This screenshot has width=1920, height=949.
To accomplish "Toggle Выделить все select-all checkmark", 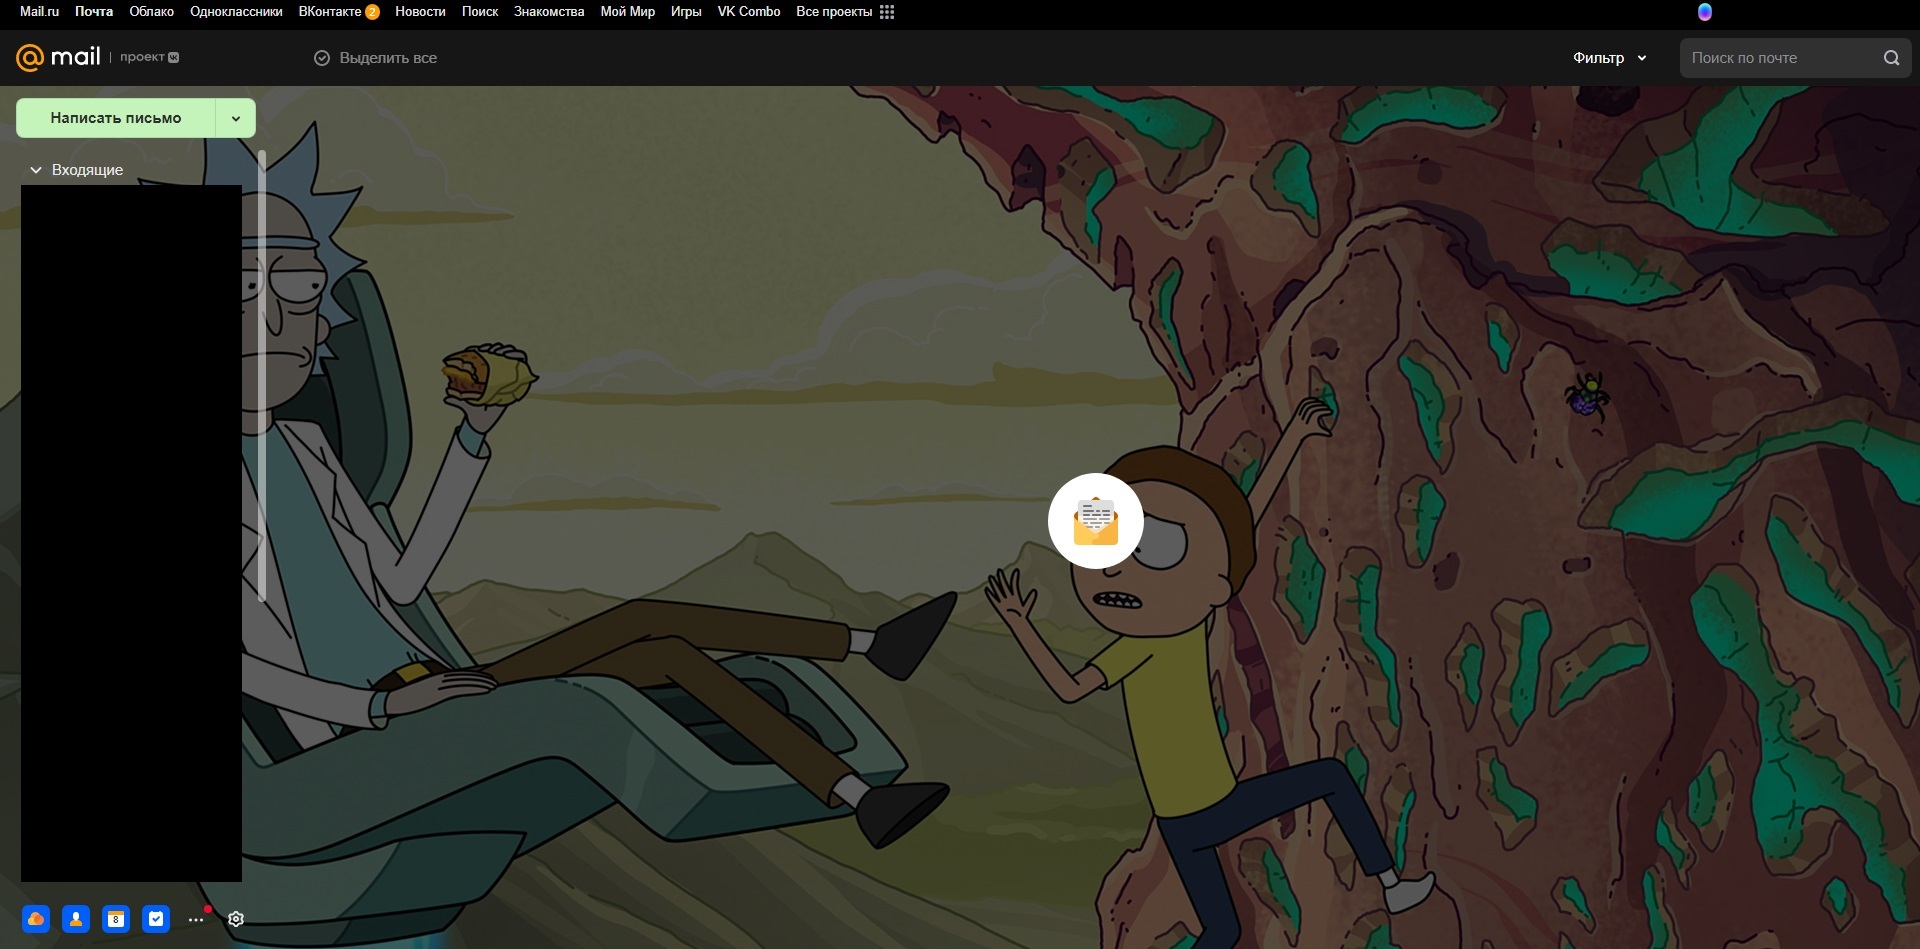I will tap(322, 58).
